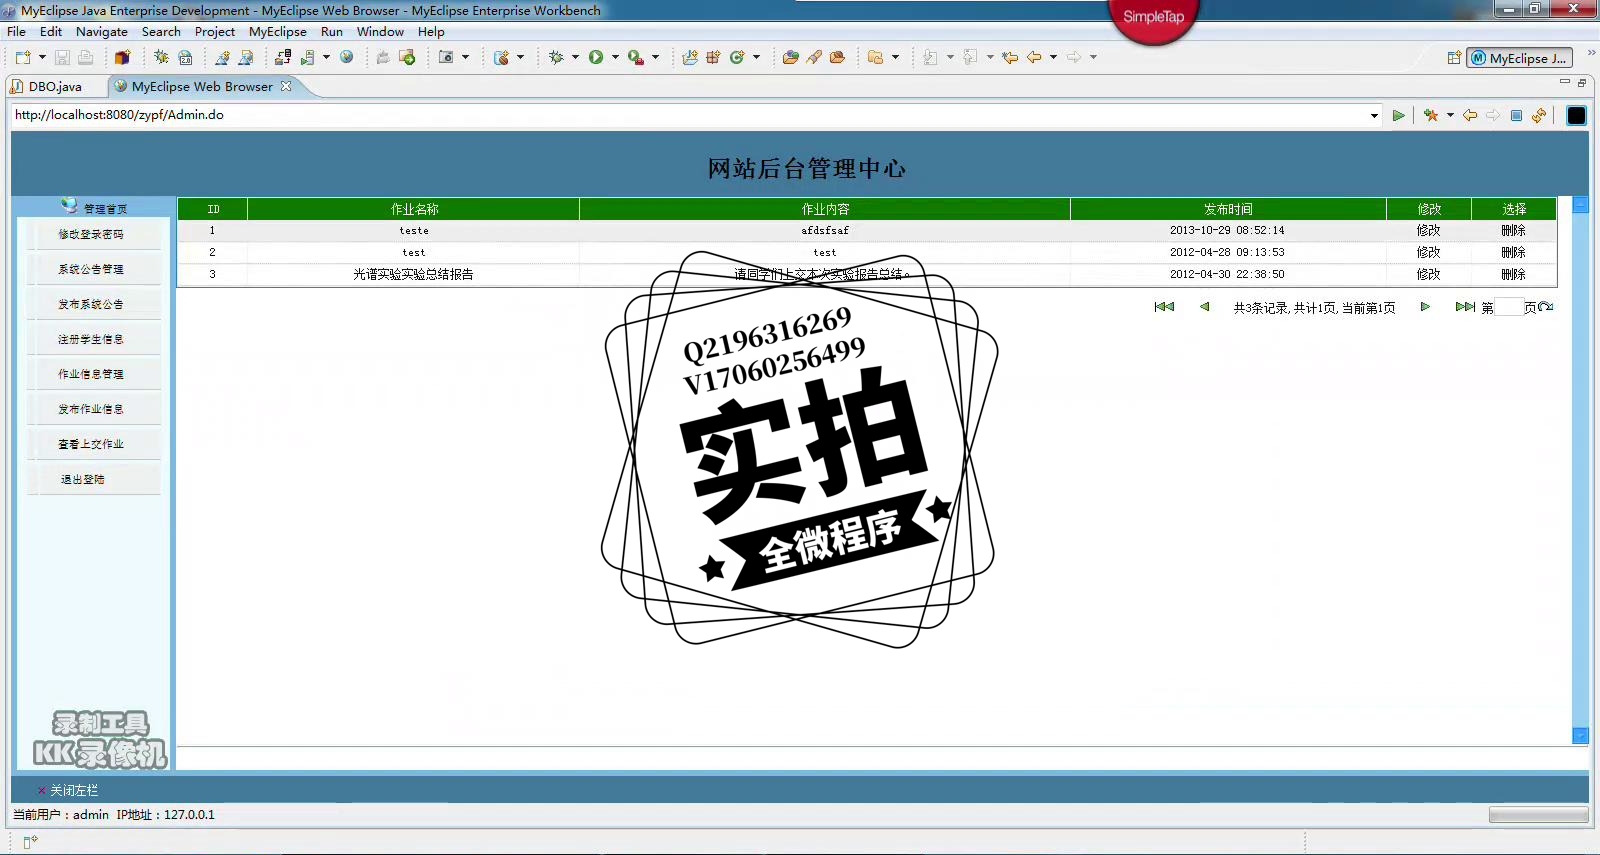1600x855 pixels.
Task: Click the browser green Go arrow
Action: pyautogui.click(x=1398, y=115)
